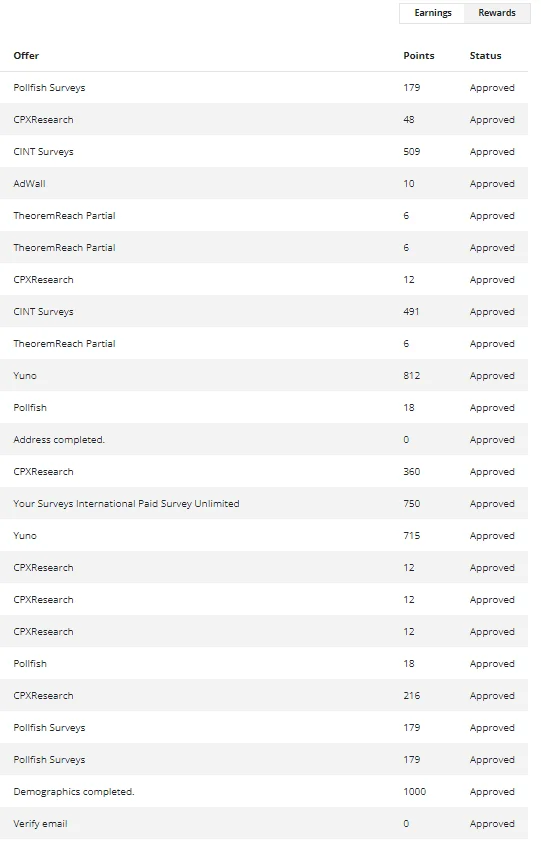Viewport: 541px width, 848px height.
Task: Select CPXResearch offer with 48 points
Action: pos(264,120)
